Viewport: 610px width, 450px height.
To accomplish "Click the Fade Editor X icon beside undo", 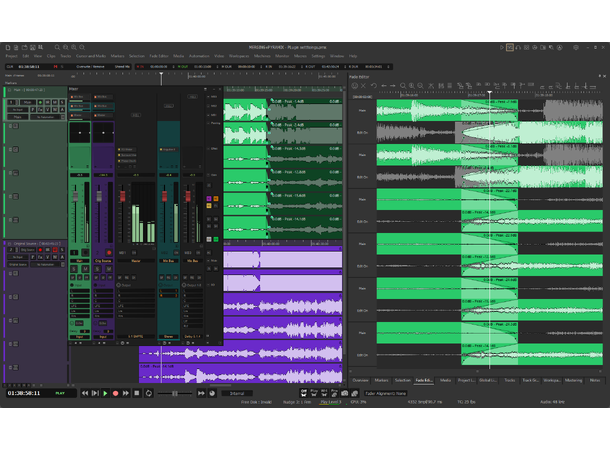I will 363,86.
